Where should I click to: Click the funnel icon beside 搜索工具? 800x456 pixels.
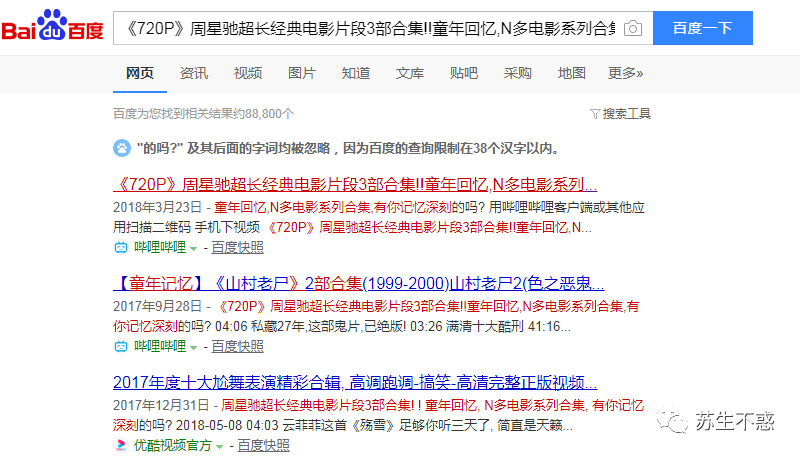point(595,114)
